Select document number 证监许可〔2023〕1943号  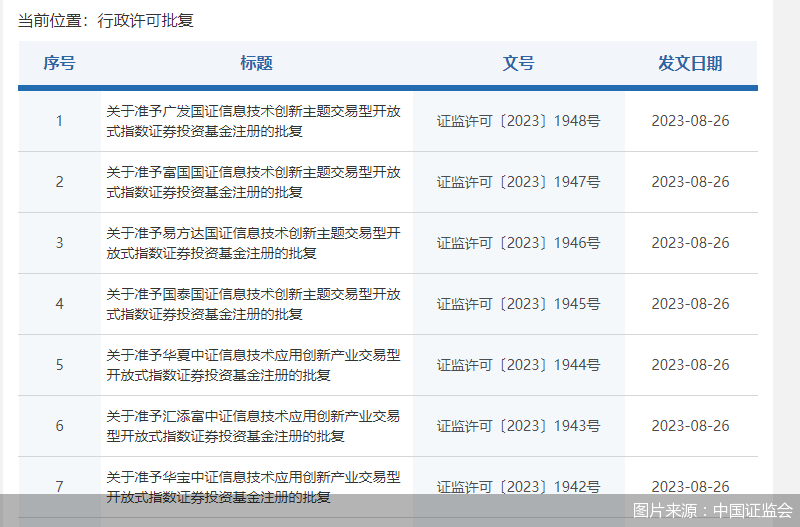(x=518, y=426)
